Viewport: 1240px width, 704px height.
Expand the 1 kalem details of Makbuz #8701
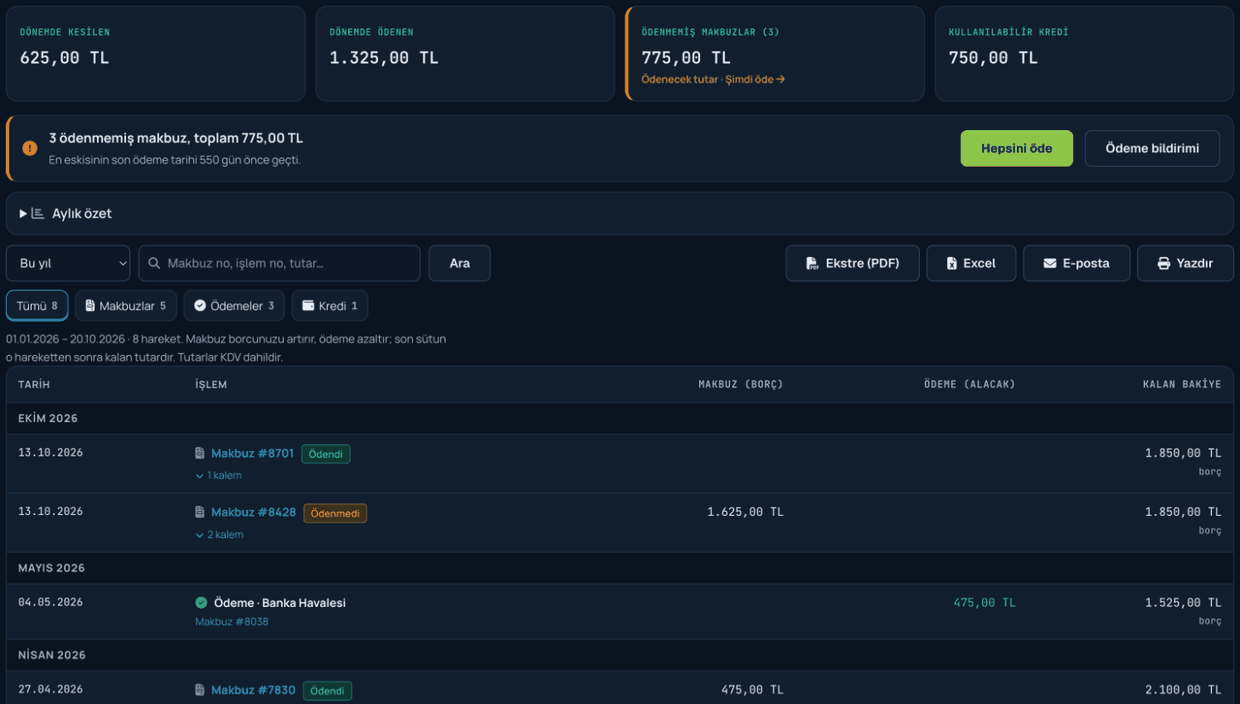(x=219, y=476)
